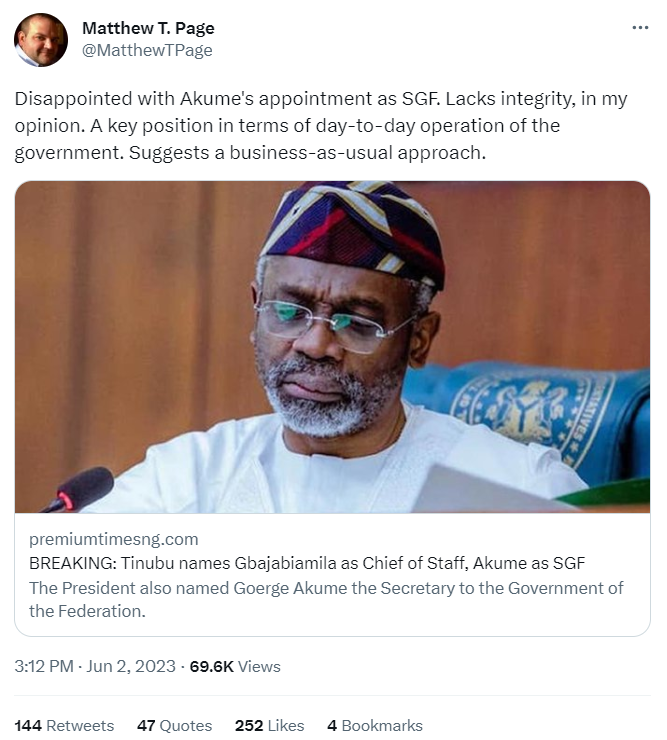This screenshot has width=667, height=740.
Task: View the 69.6K Views analytics
Action: (x=236, y=666)
